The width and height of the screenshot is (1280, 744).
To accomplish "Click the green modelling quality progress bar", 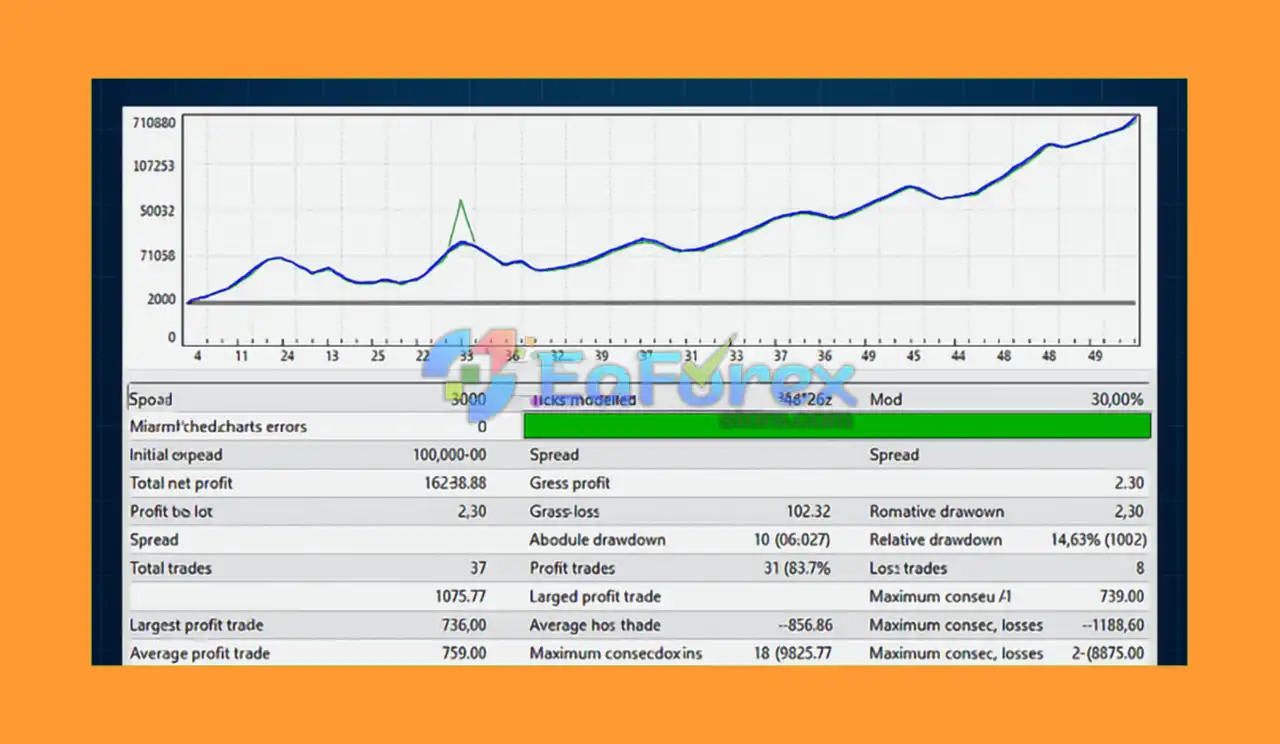I will [837, 426].
